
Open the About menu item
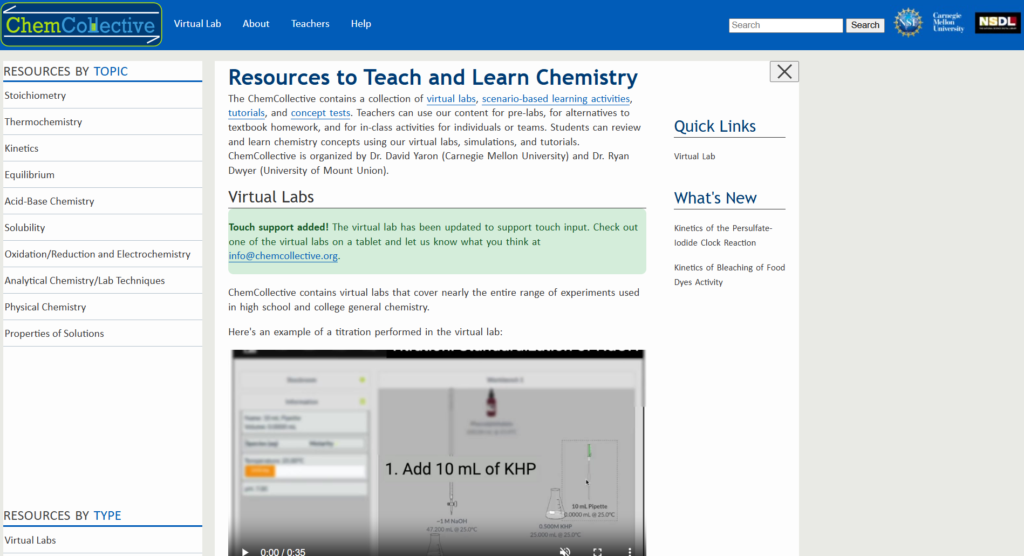point(255,24)
